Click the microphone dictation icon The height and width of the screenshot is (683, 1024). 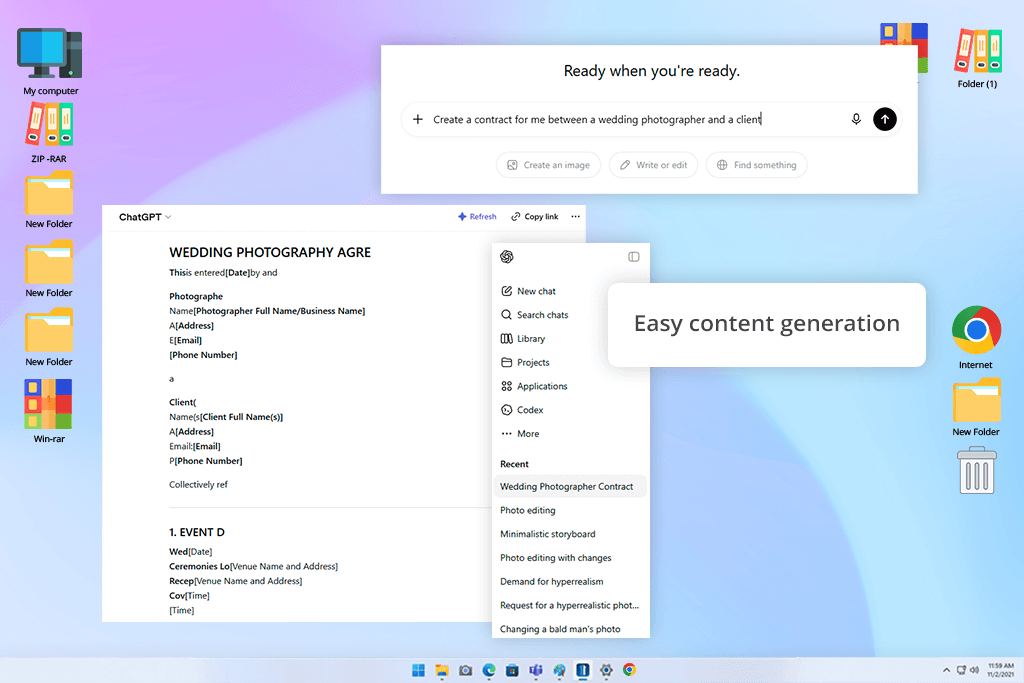coord(856,119)
